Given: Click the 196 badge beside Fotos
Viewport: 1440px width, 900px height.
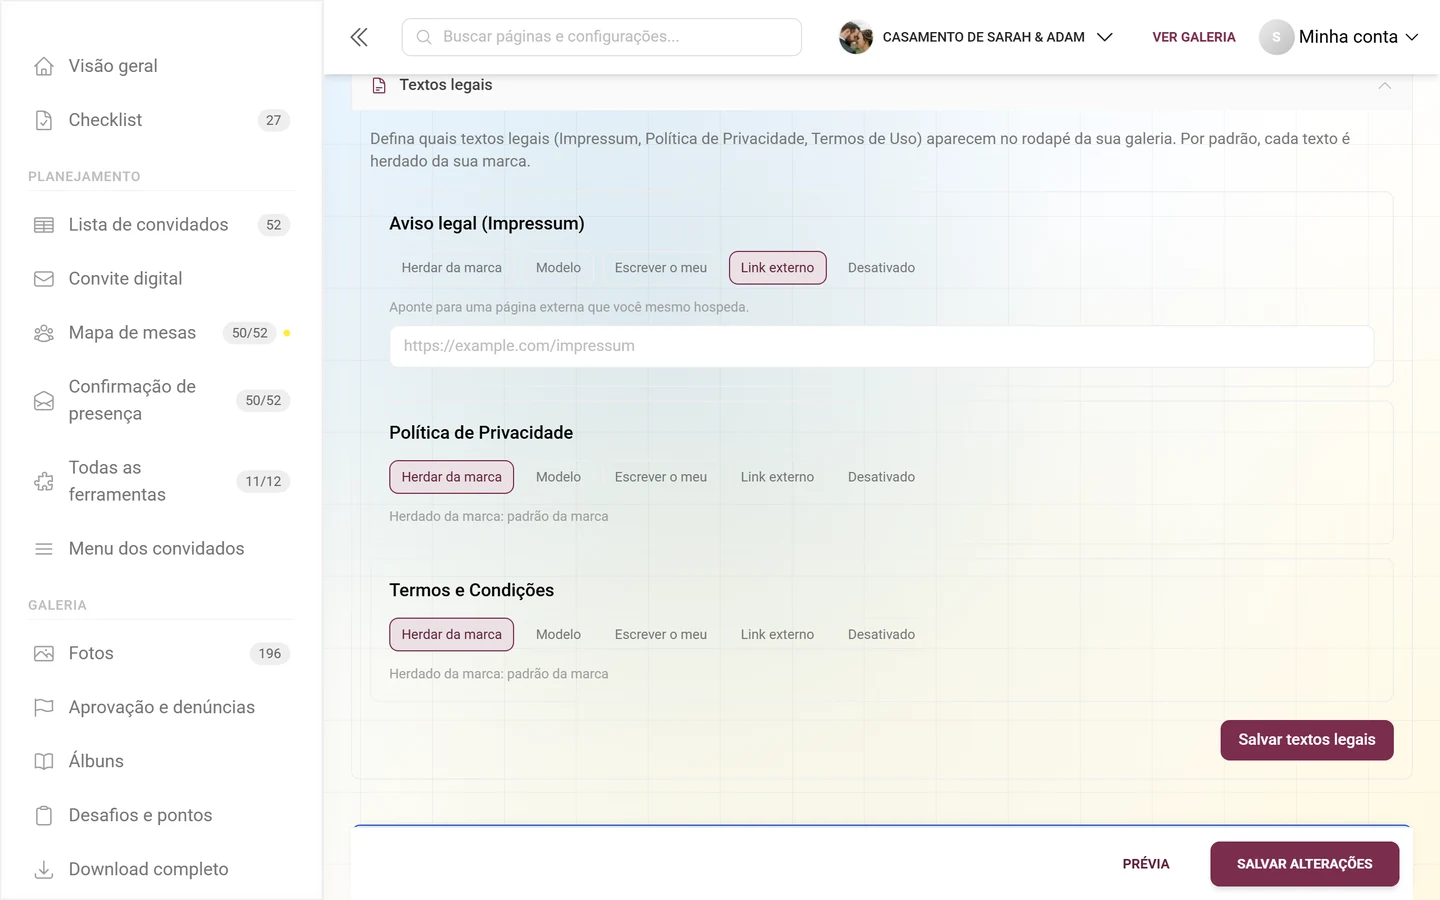Looking at the screenshot, I should coord(270,654).
